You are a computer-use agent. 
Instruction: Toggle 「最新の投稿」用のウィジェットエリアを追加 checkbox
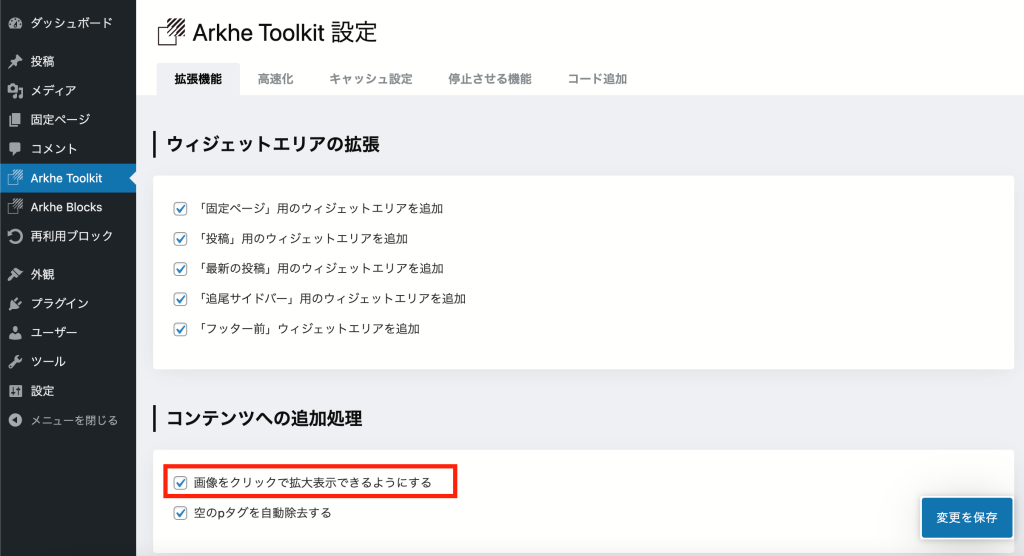(180, 269)
